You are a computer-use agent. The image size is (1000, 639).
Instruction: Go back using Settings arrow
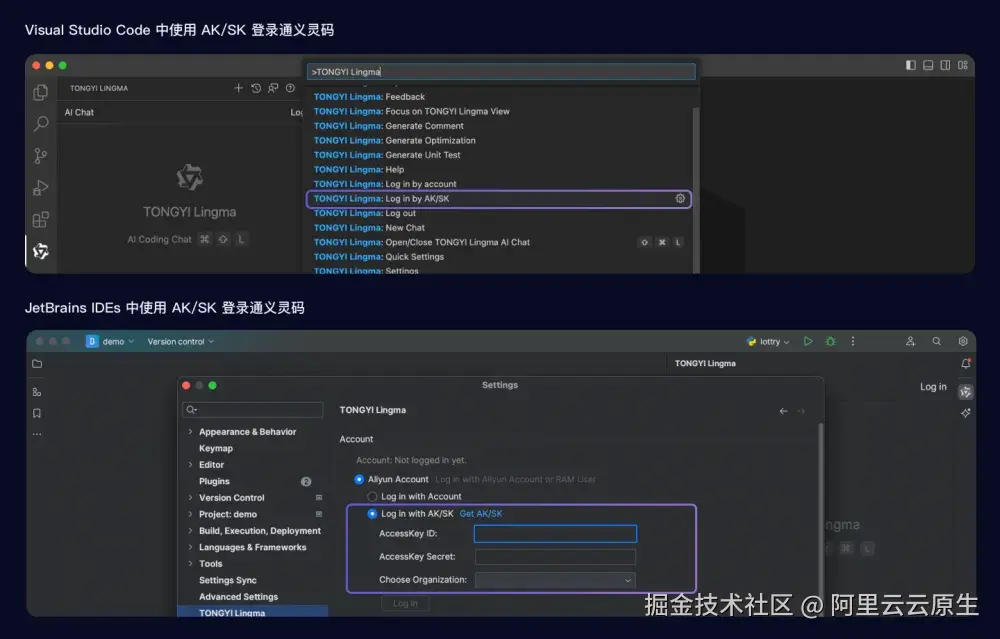pyautogui.click(x=783, y=411)
